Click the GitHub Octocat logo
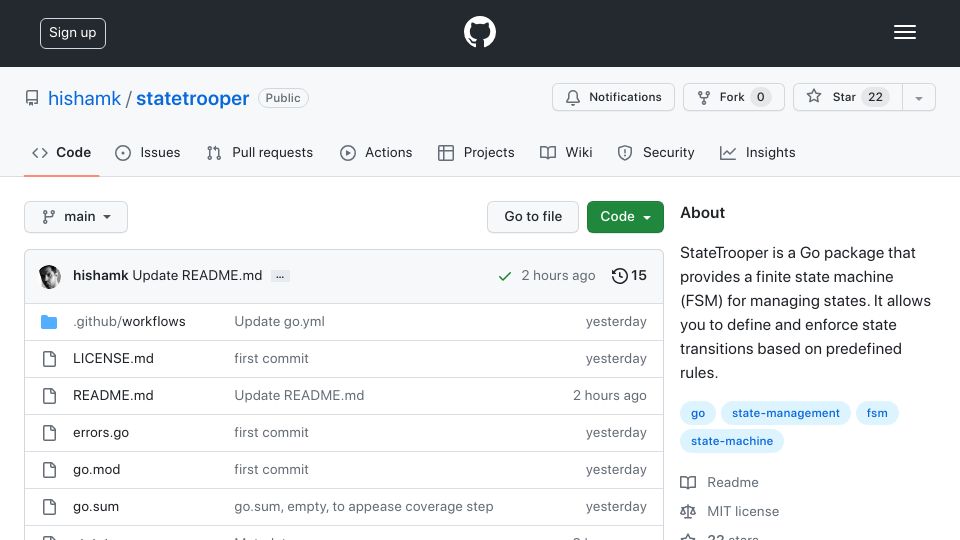This screenshot has height=540, width=960. point(479,32)
